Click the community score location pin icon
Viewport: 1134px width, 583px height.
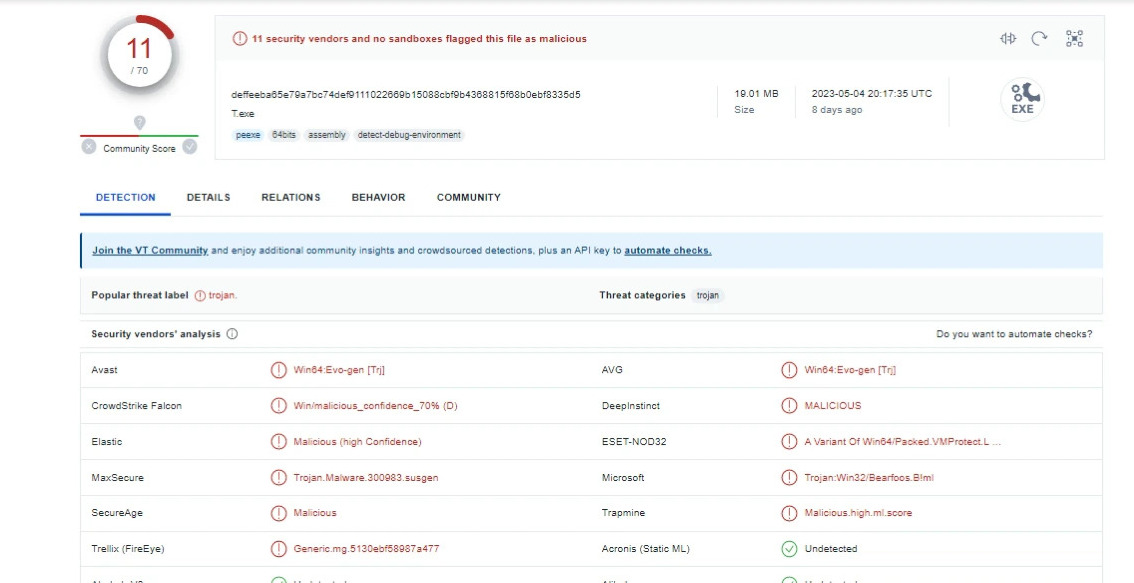pos(140,123)
